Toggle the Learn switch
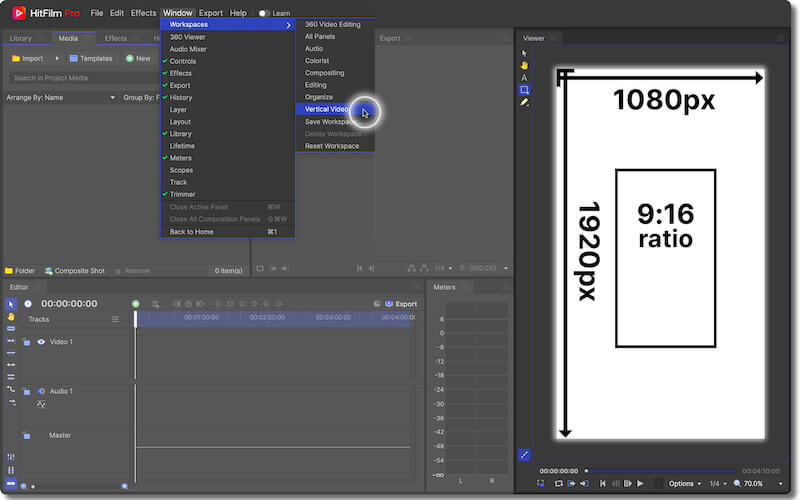This screenshot has height=500, width=800. [x=263, y=13]
